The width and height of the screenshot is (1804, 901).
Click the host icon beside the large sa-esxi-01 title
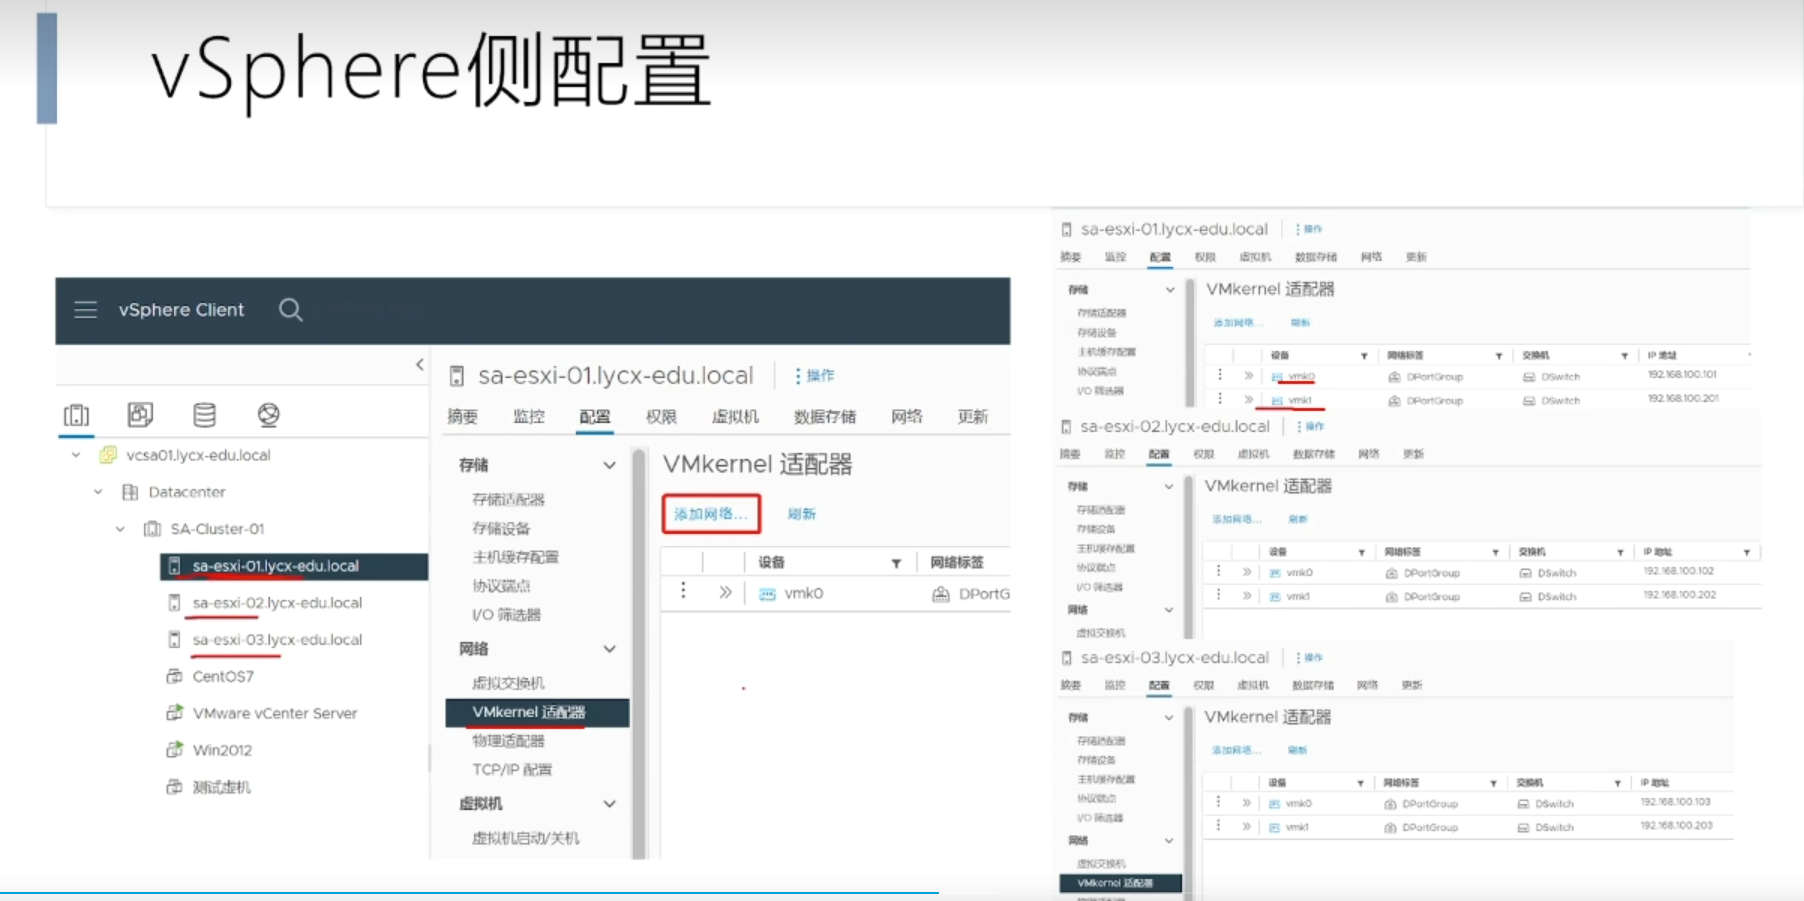(457, 376)
